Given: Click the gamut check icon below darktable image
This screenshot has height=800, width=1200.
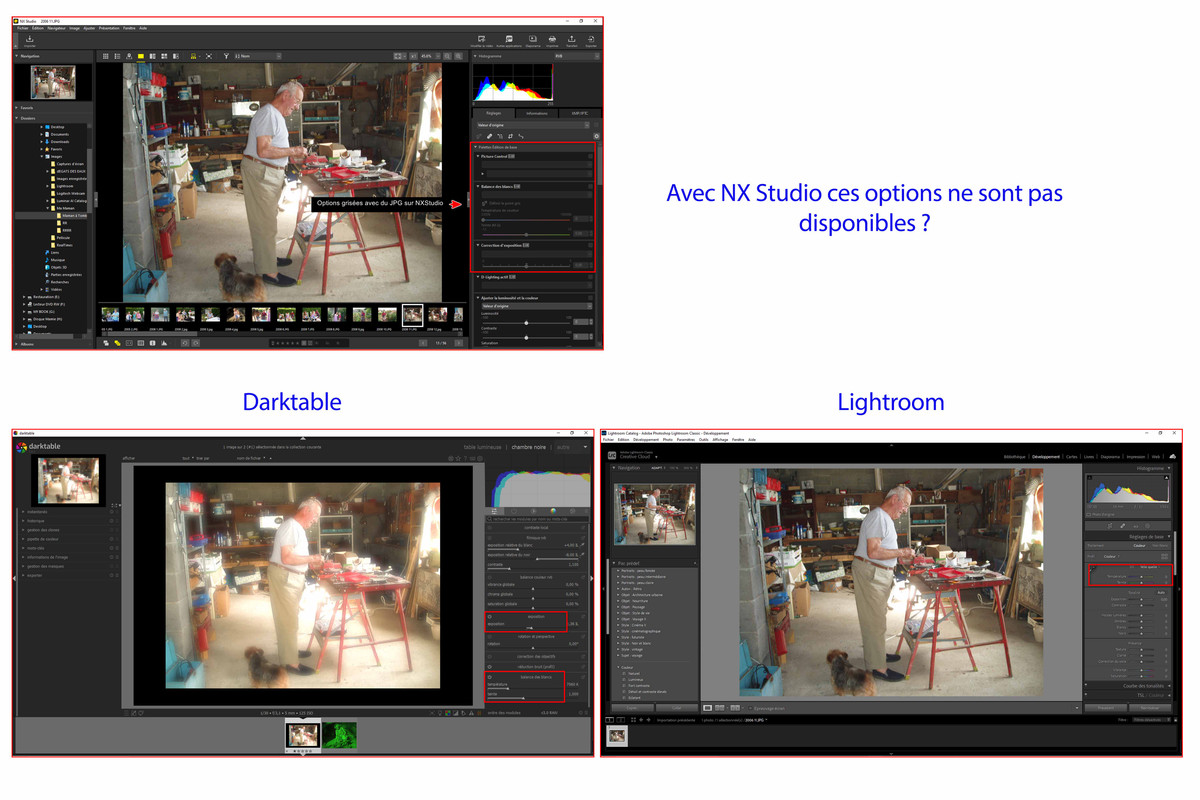Looking at the screenshot, I should [x=471, y=713].
